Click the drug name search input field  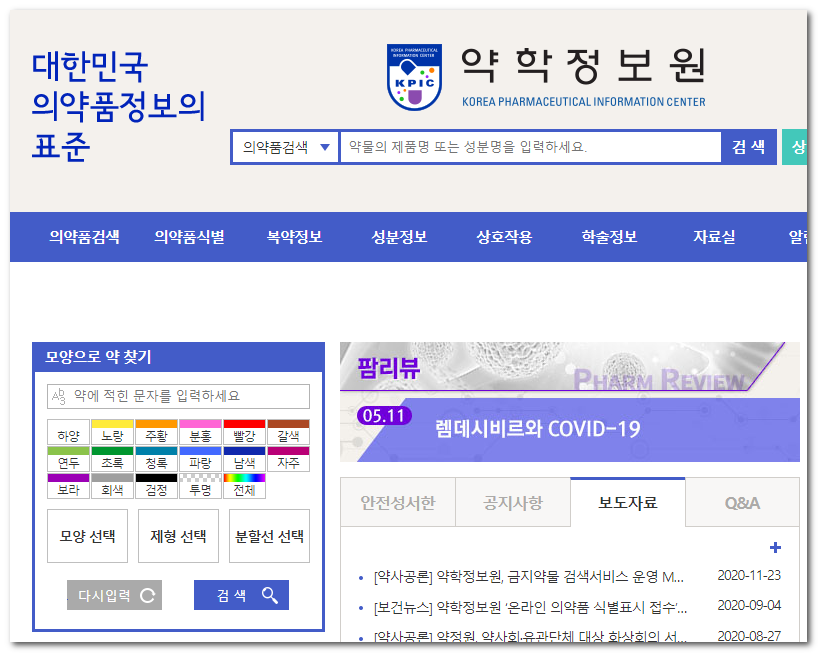click(531, 147)
